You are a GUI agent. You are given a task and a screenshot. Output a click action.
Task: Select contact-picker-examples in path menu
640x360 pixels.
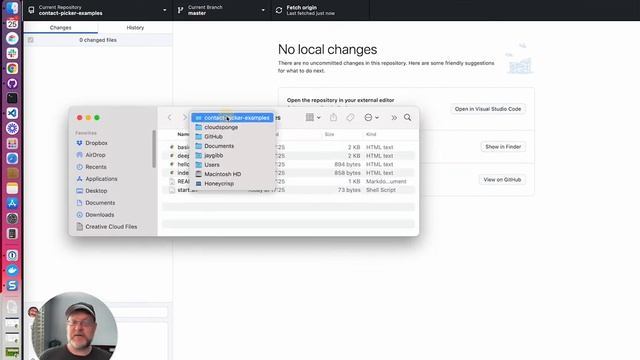pyautogui.click(x=232, y=118)
